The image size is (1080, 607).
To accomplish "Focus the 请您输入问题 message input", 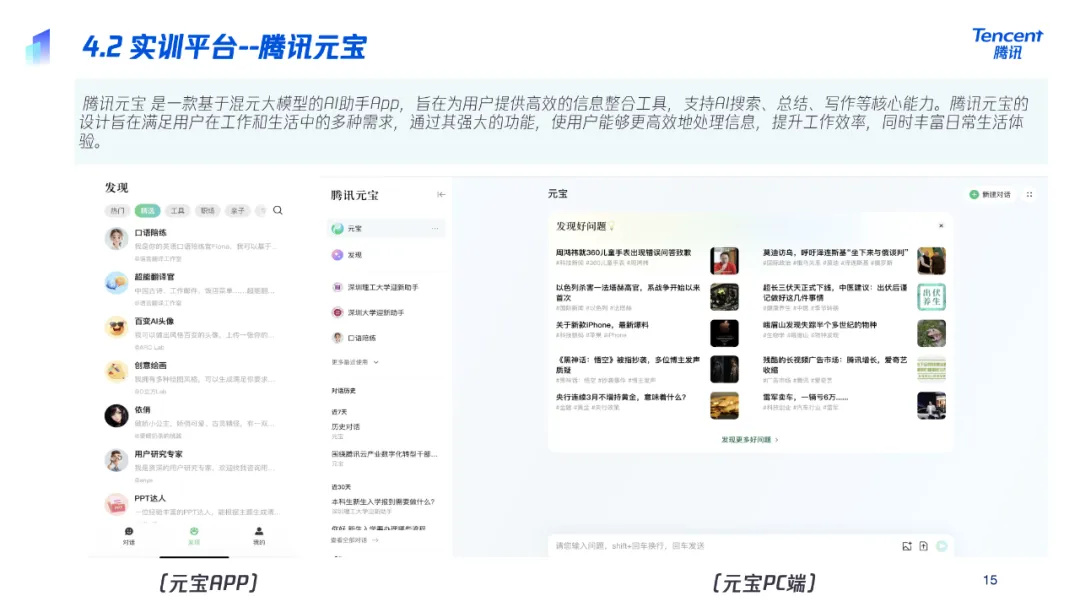I will [x=723, y=546].
